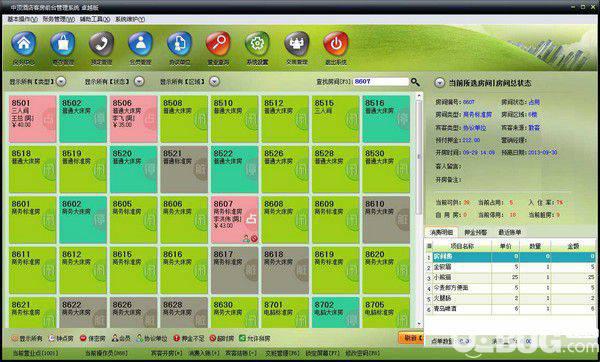Select teal room tile 8702
The height and width of the screenshot is (362, 600).
click(x=336, y=312)
